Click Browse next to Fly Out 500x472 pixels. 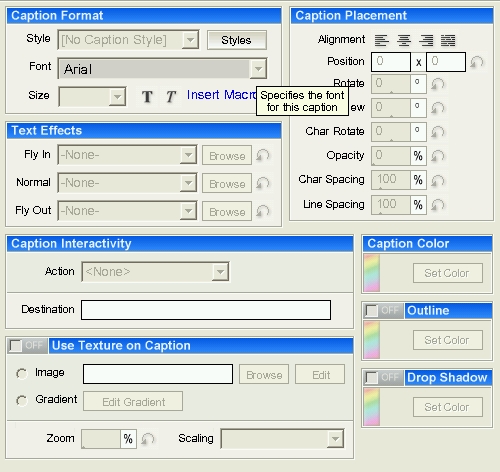pos(227,211)
